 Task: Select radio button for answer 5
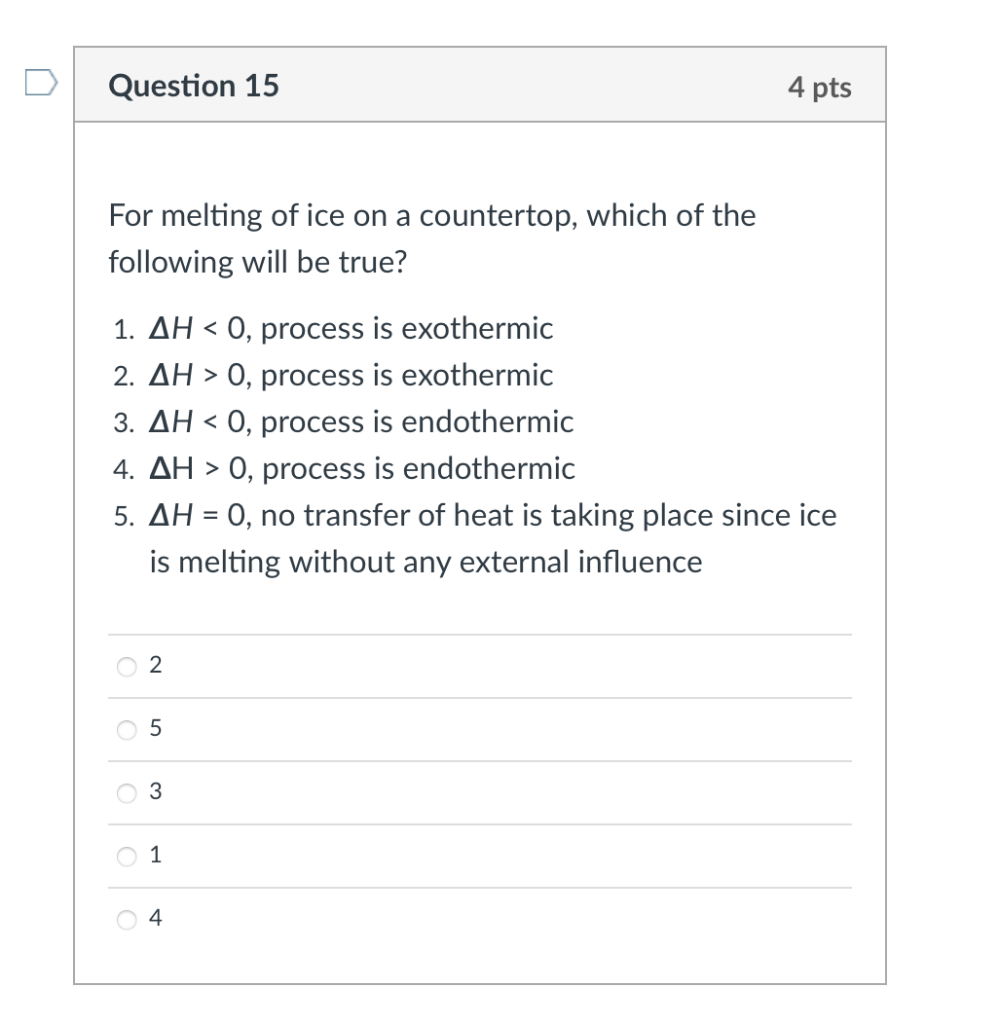(125, 730)
